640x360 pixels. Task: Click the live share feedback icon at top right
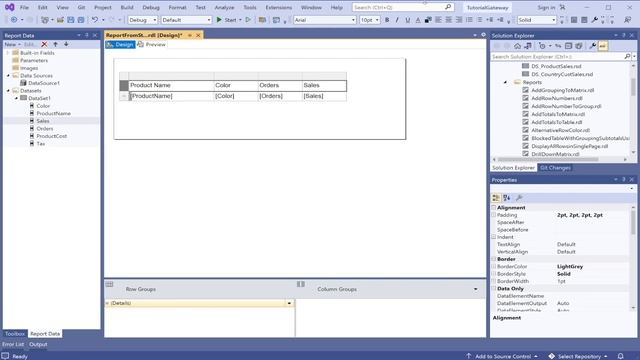coord(627,20)
